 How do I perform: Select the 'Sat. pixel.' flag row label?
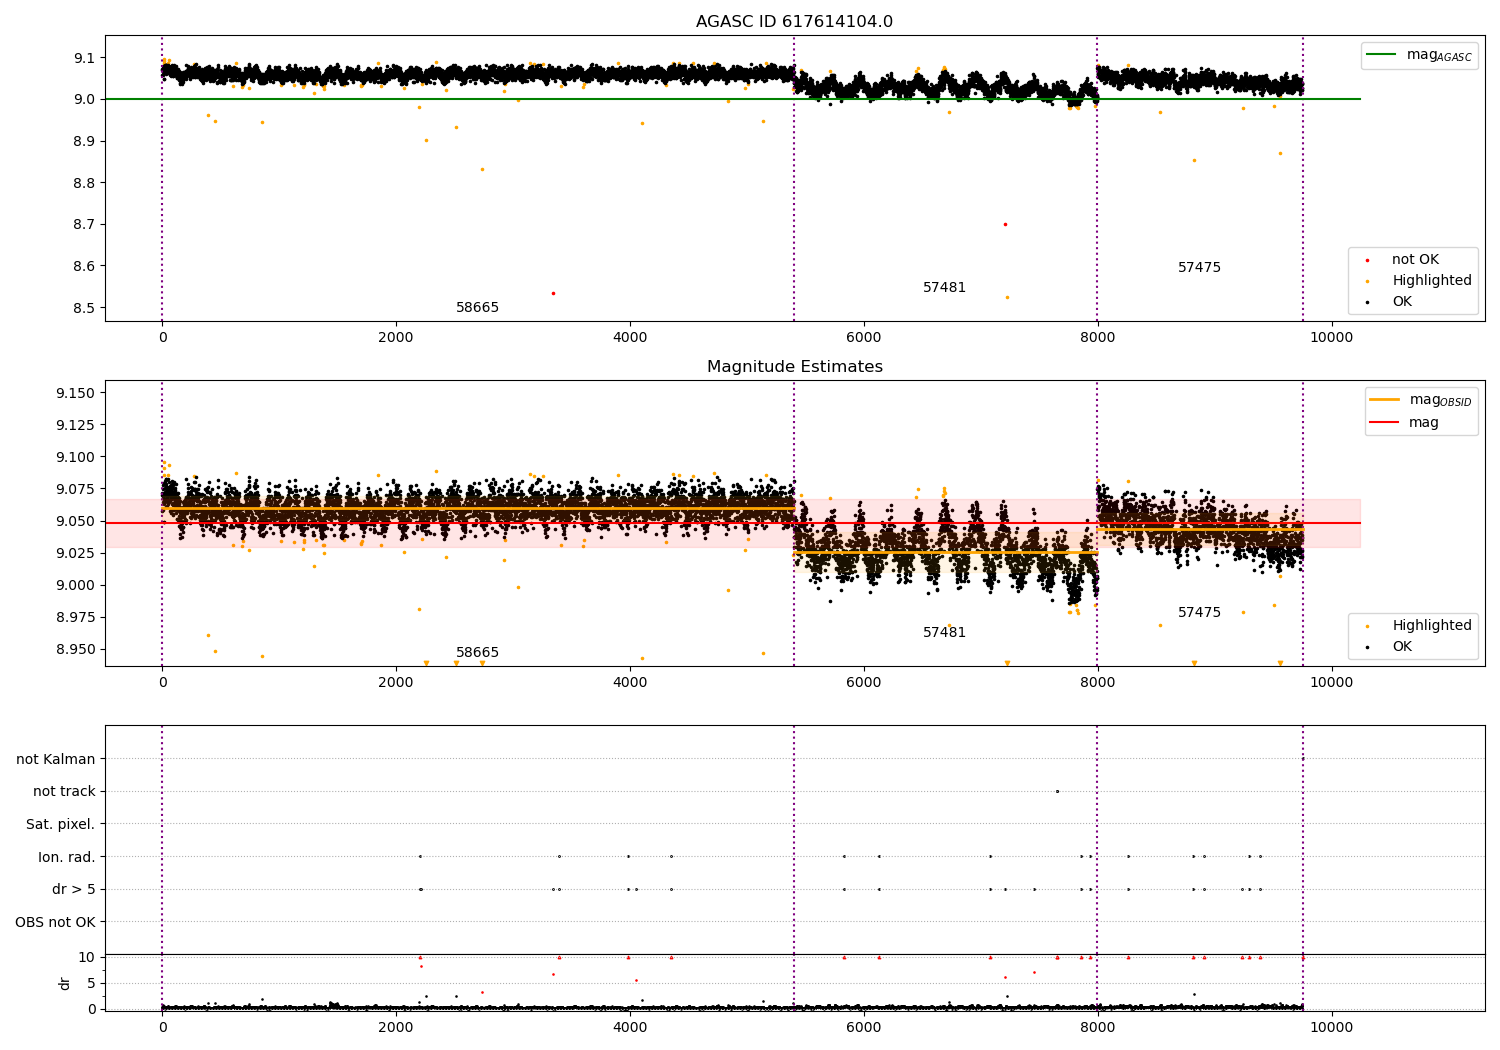point(61,824)
